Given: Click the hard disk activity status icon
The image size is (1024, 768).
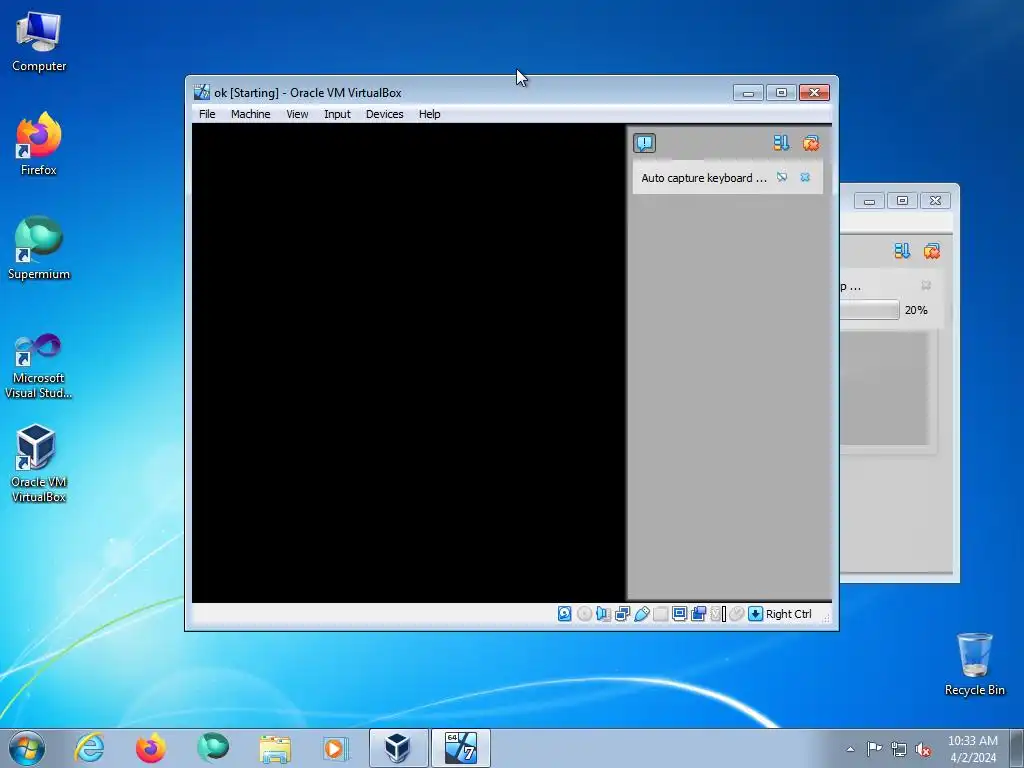Looking at the screenshot, I should 564,614.
